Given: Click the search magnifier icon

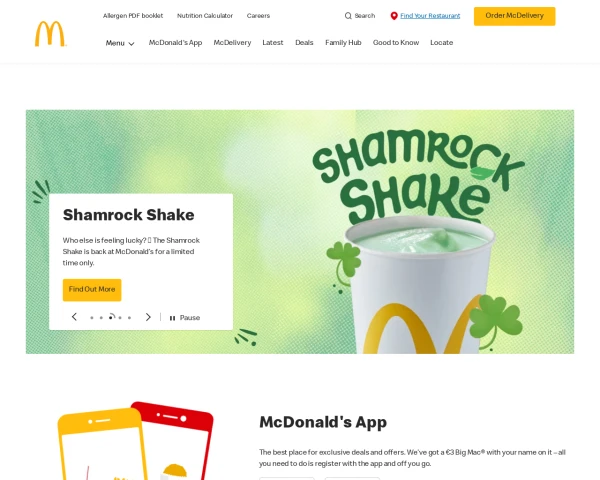Looking at the screenshot, I should coord(348,16).
